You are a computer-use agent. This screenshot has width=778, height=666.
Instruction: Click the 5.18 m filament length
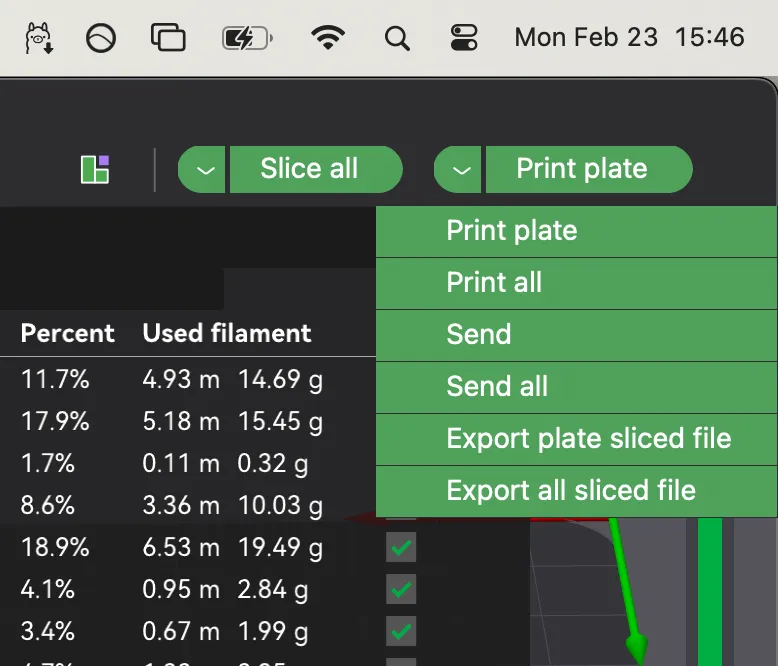pos(181,421)
